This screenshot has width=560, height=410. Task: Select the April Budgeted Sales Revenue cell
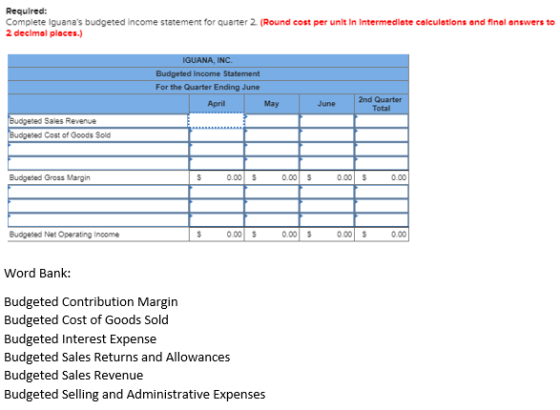pos(216,121)
